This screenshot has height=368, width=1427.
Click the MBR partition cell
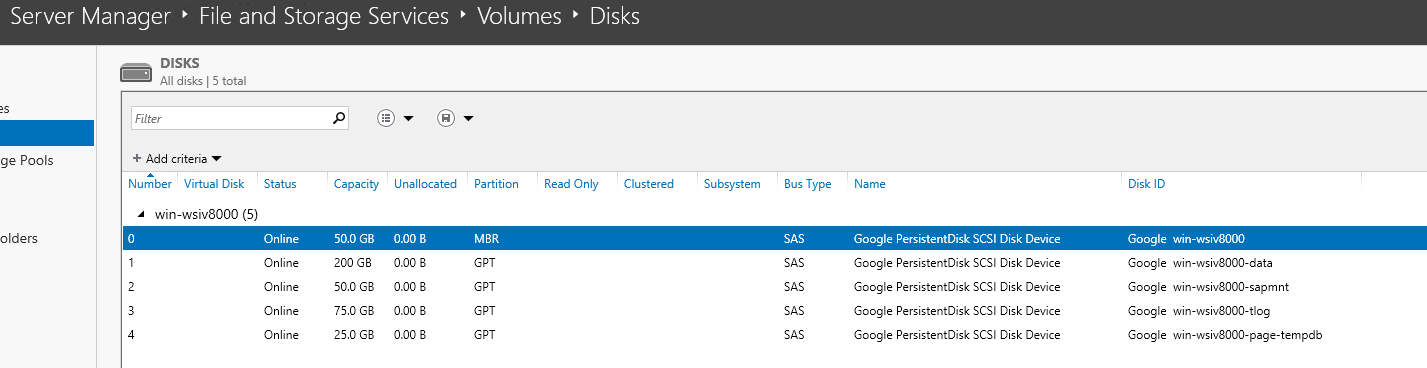click(x=486, y=239)
